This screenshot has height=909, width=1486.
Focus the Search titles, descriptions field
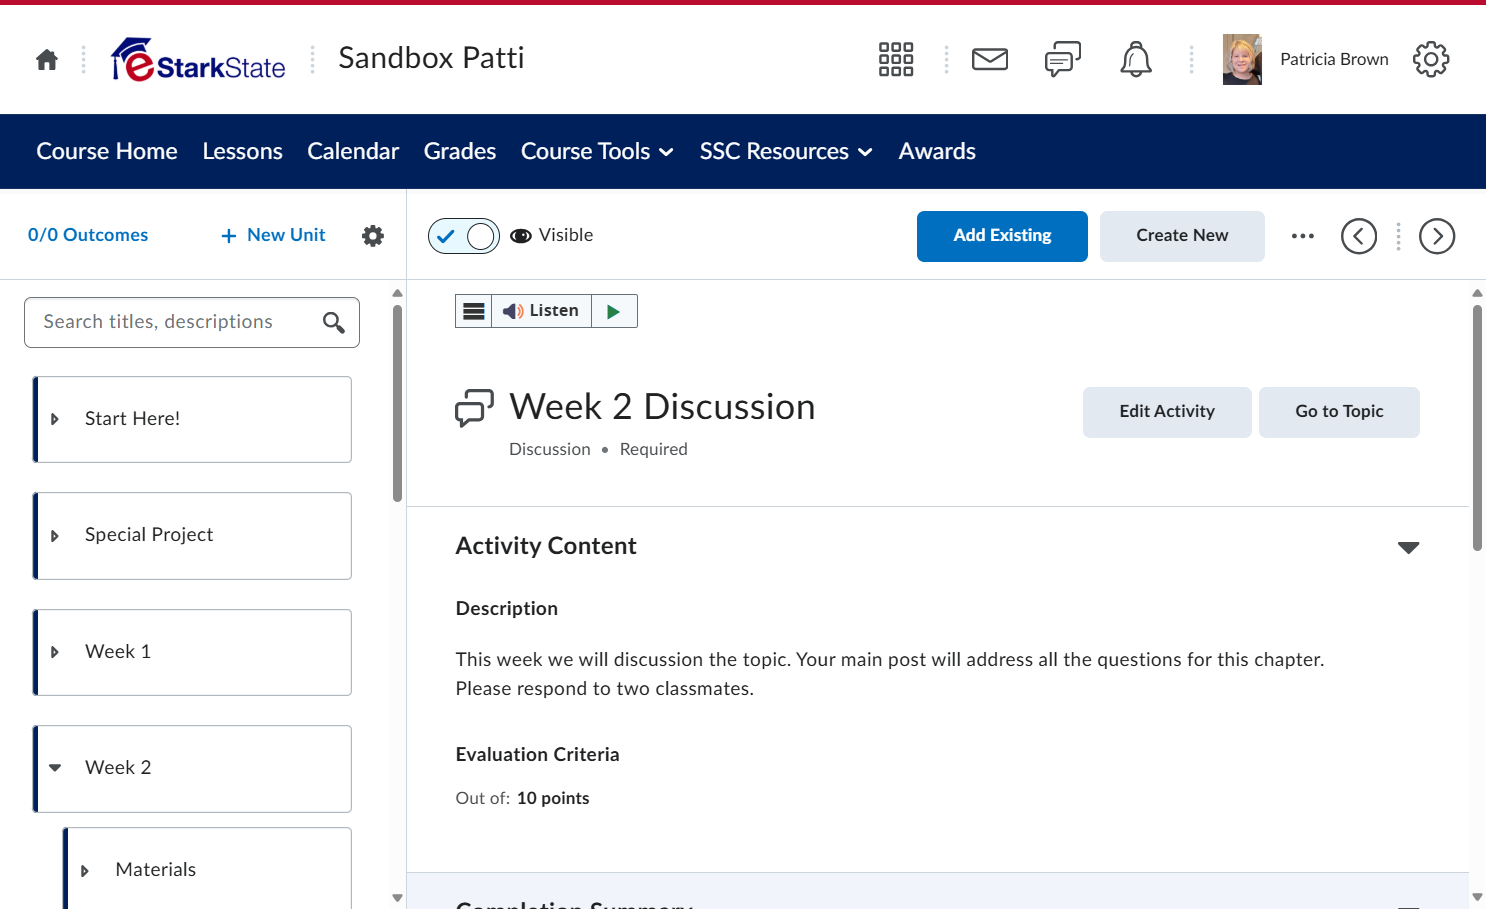pos(192,322)
